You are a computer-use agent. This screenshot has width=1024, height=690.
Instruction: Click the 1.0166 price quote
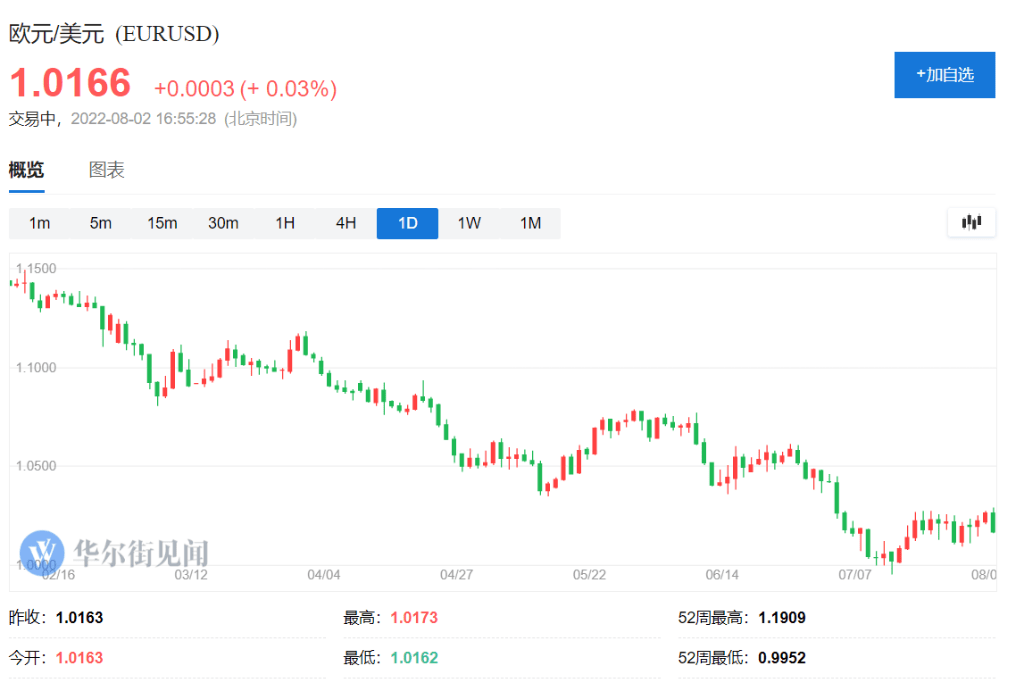69,84
